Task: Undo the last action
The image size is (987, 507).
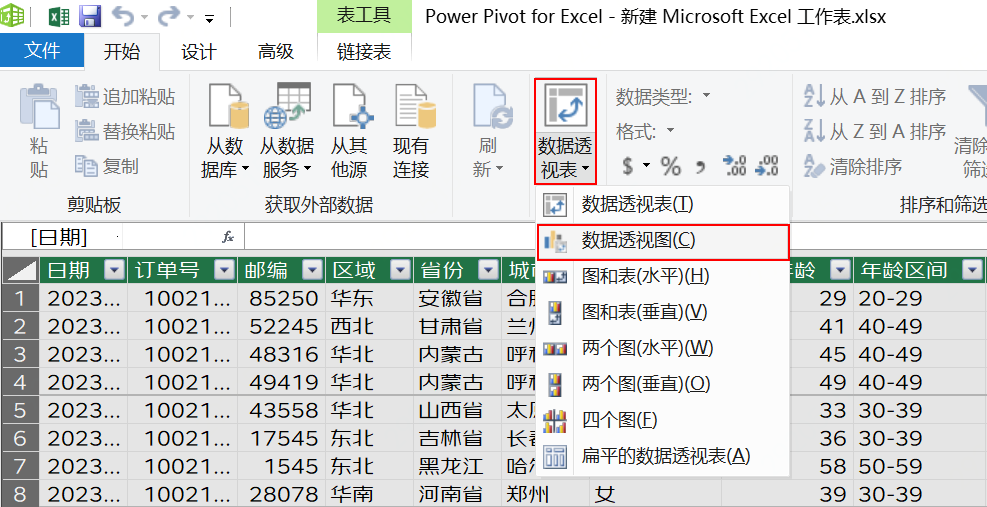Action: click(x=123, y=16)
